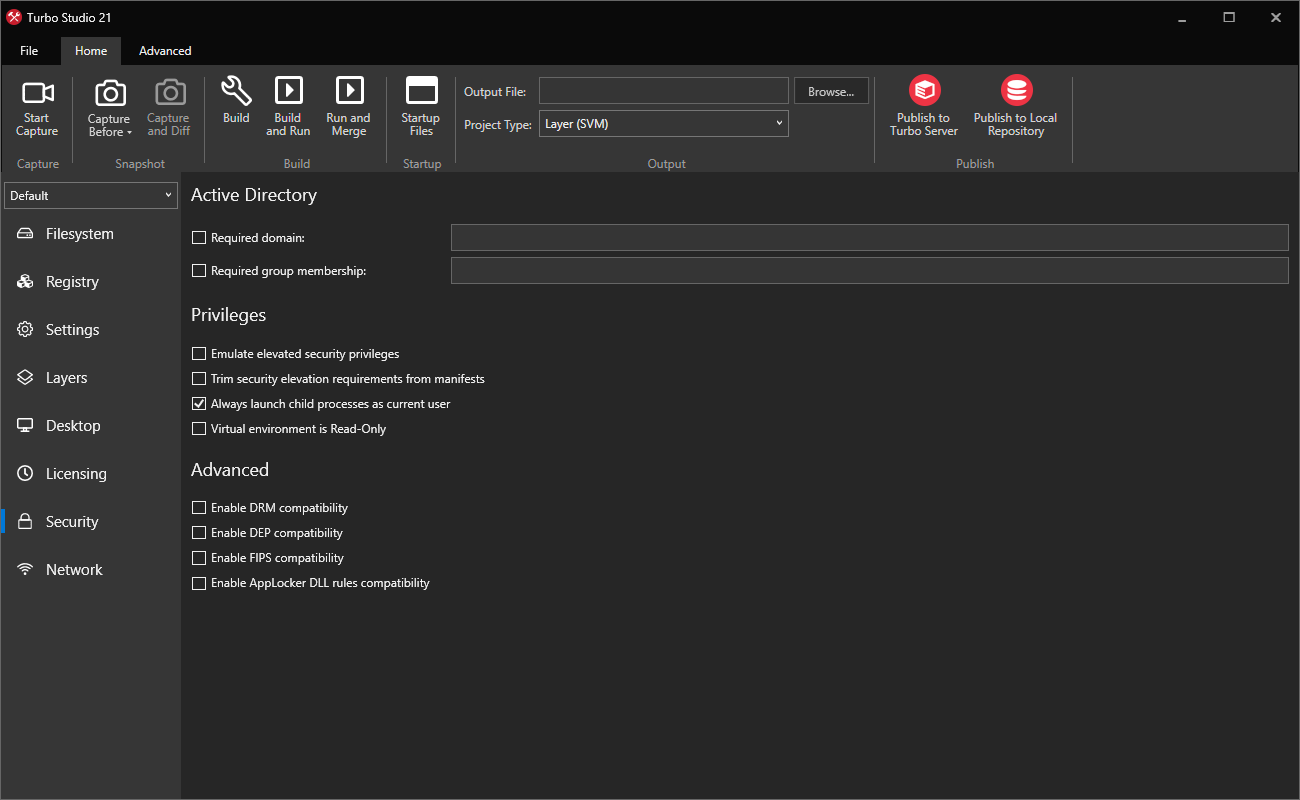Screen dimensions: 1300x800
Task: Expand the Capture Before dropdown
Action: pos(108,105)
